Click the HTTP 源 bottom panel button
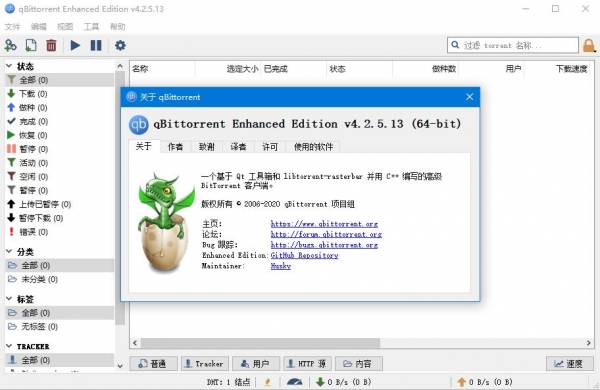The image size is (600, 390). coord(307,364)
